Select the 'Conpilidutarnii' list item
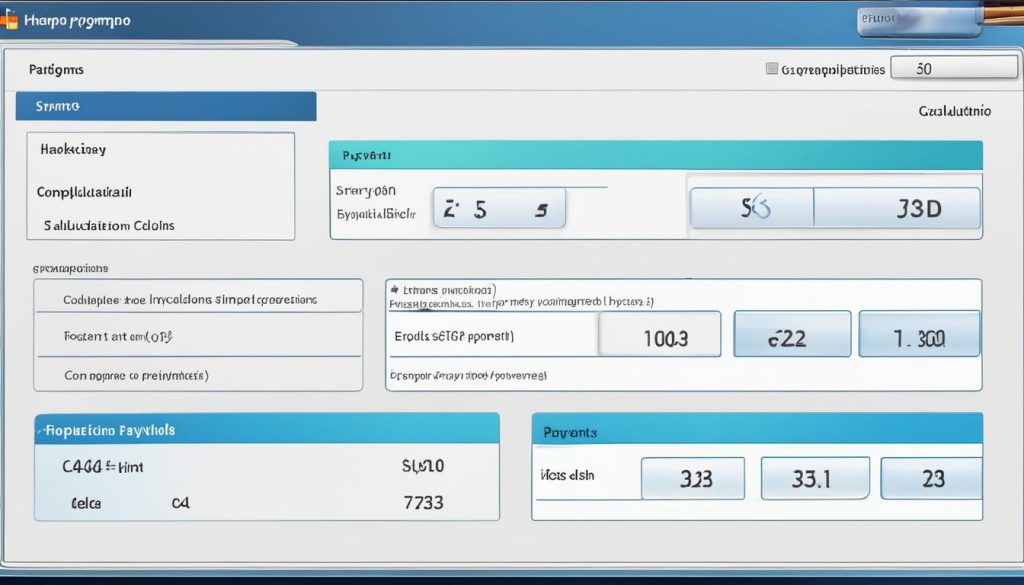 click(84, 191)
